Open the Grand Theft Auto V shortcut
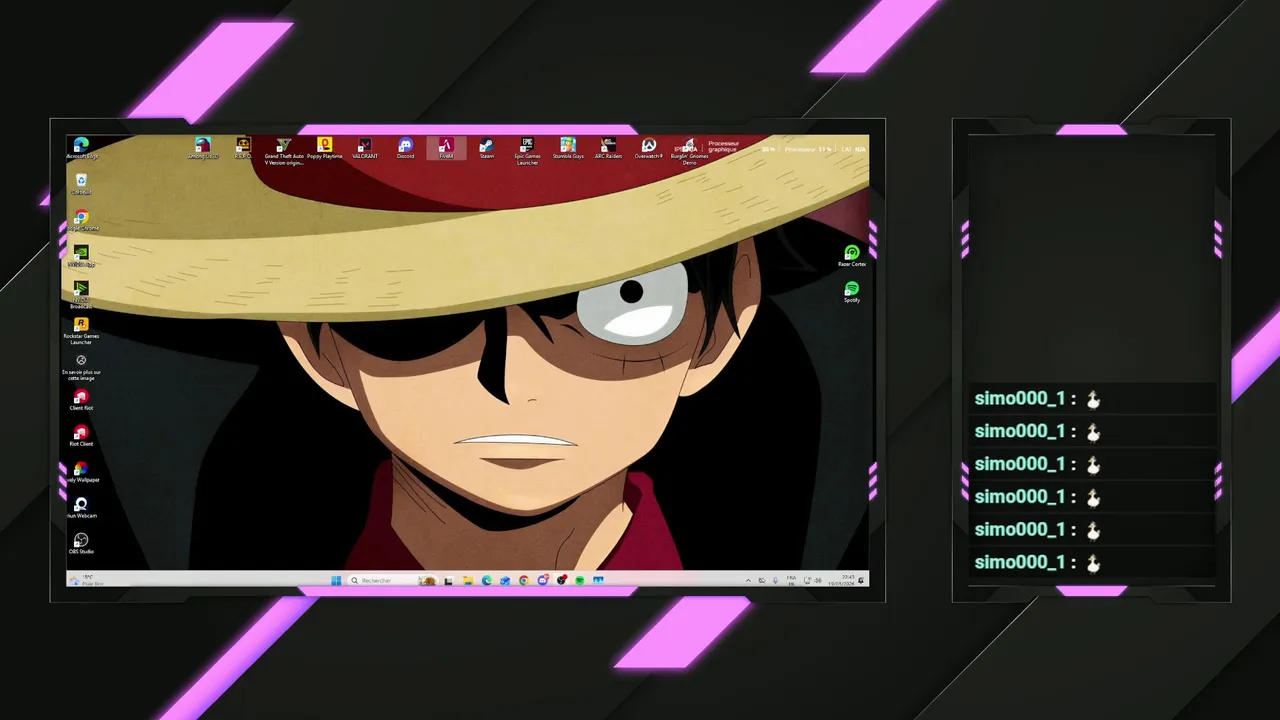 pos(284,151)
